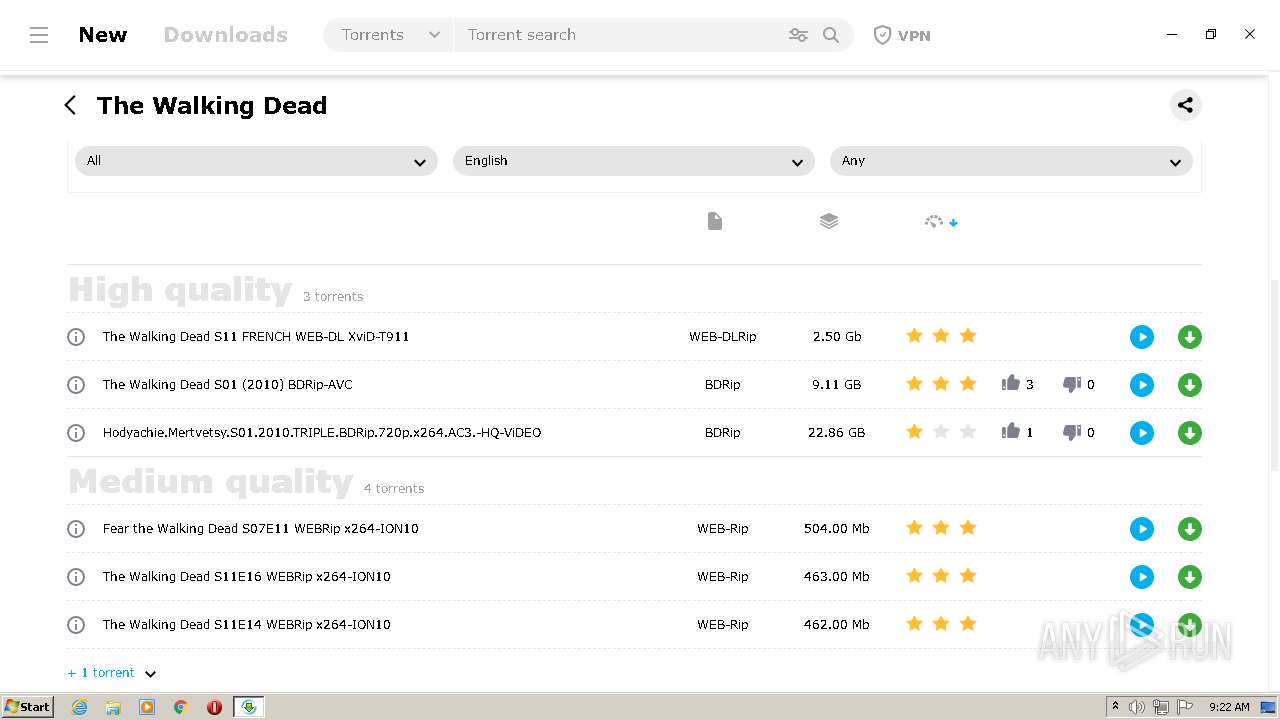Play S11 FRENCH WEB-DL torrent
1280x720 pixels.
pyautogui.click(x=1142, y=337)
